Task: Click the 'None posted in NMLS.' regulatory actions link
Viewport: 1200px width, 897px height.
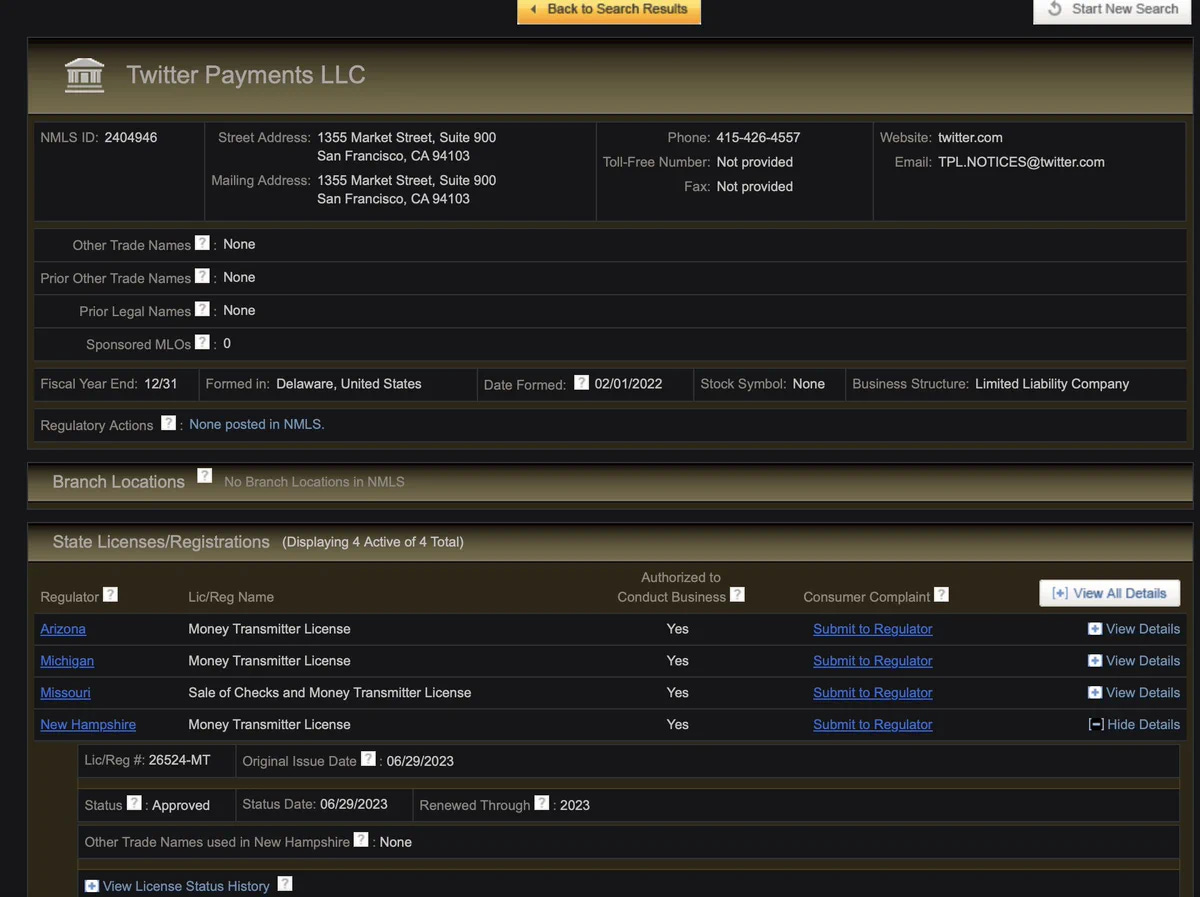Action: pyautogui.click(x=257, y=424)
